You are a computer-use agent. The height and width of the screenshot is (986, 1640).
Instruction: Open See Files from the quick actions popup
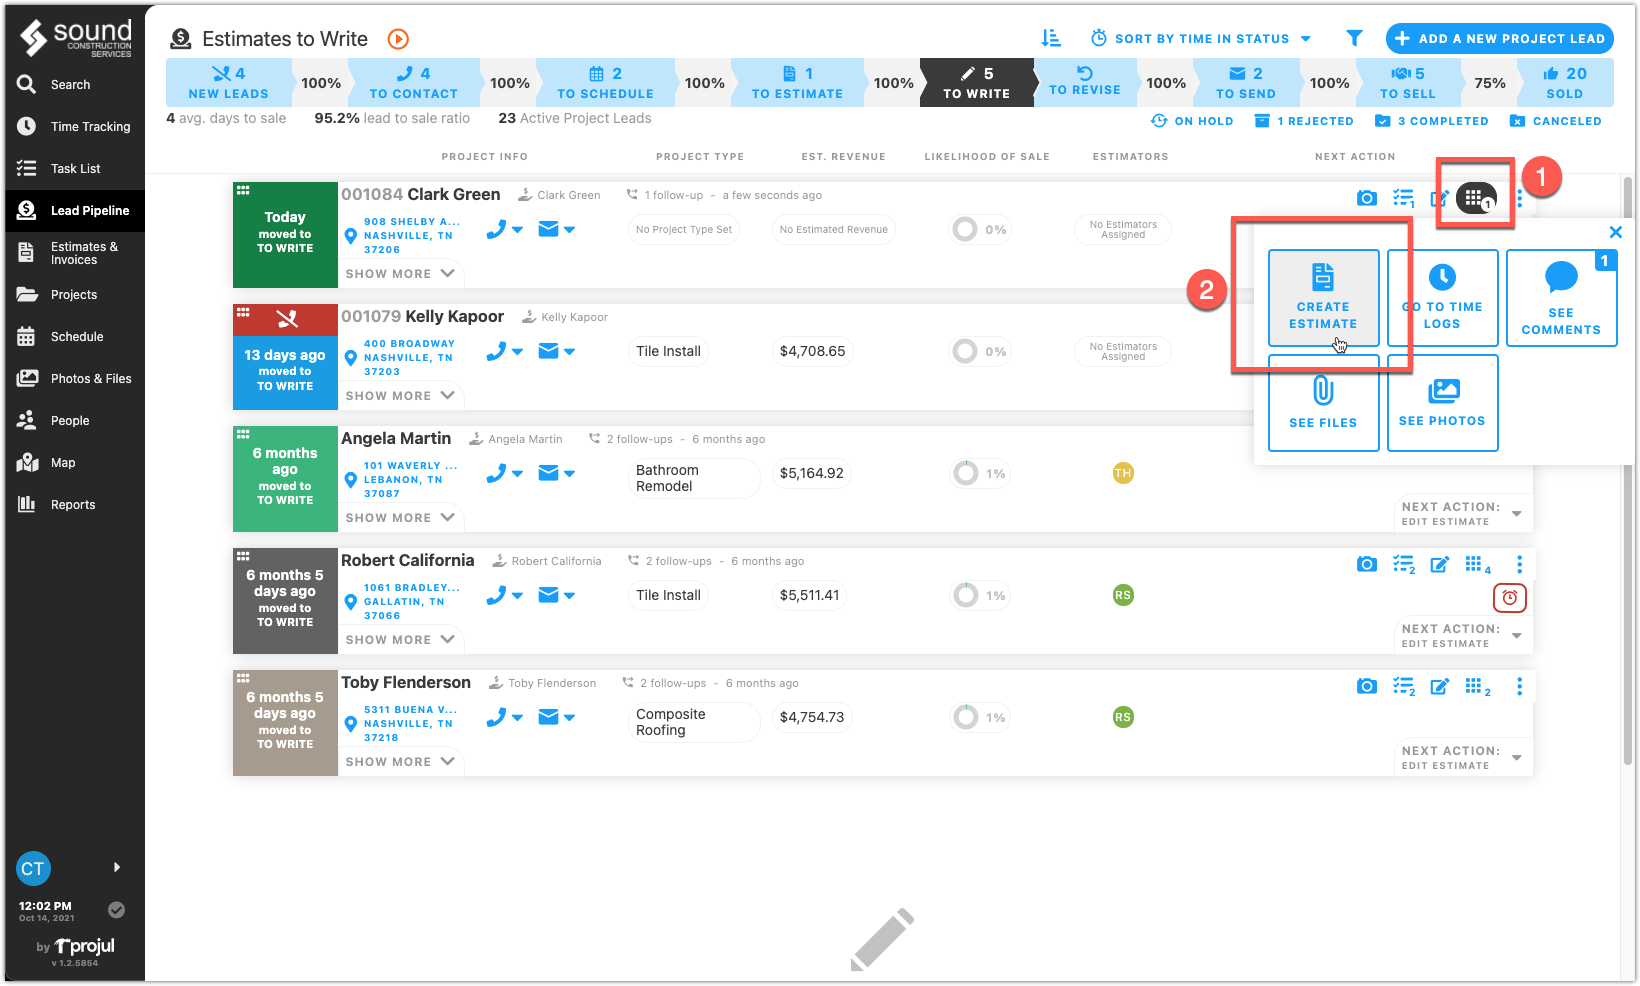click(x=1323, y=404)
